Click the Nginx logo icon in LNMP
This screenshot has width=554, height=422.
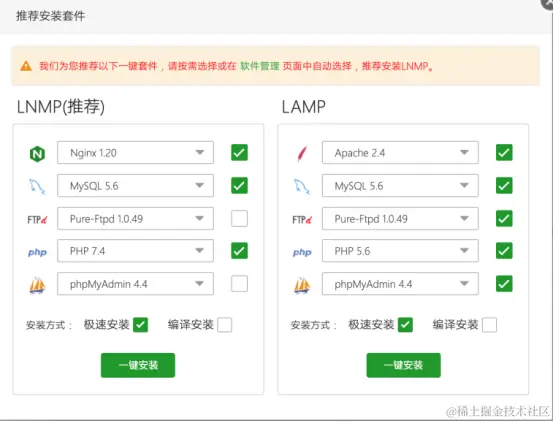(x=37, y=154)
